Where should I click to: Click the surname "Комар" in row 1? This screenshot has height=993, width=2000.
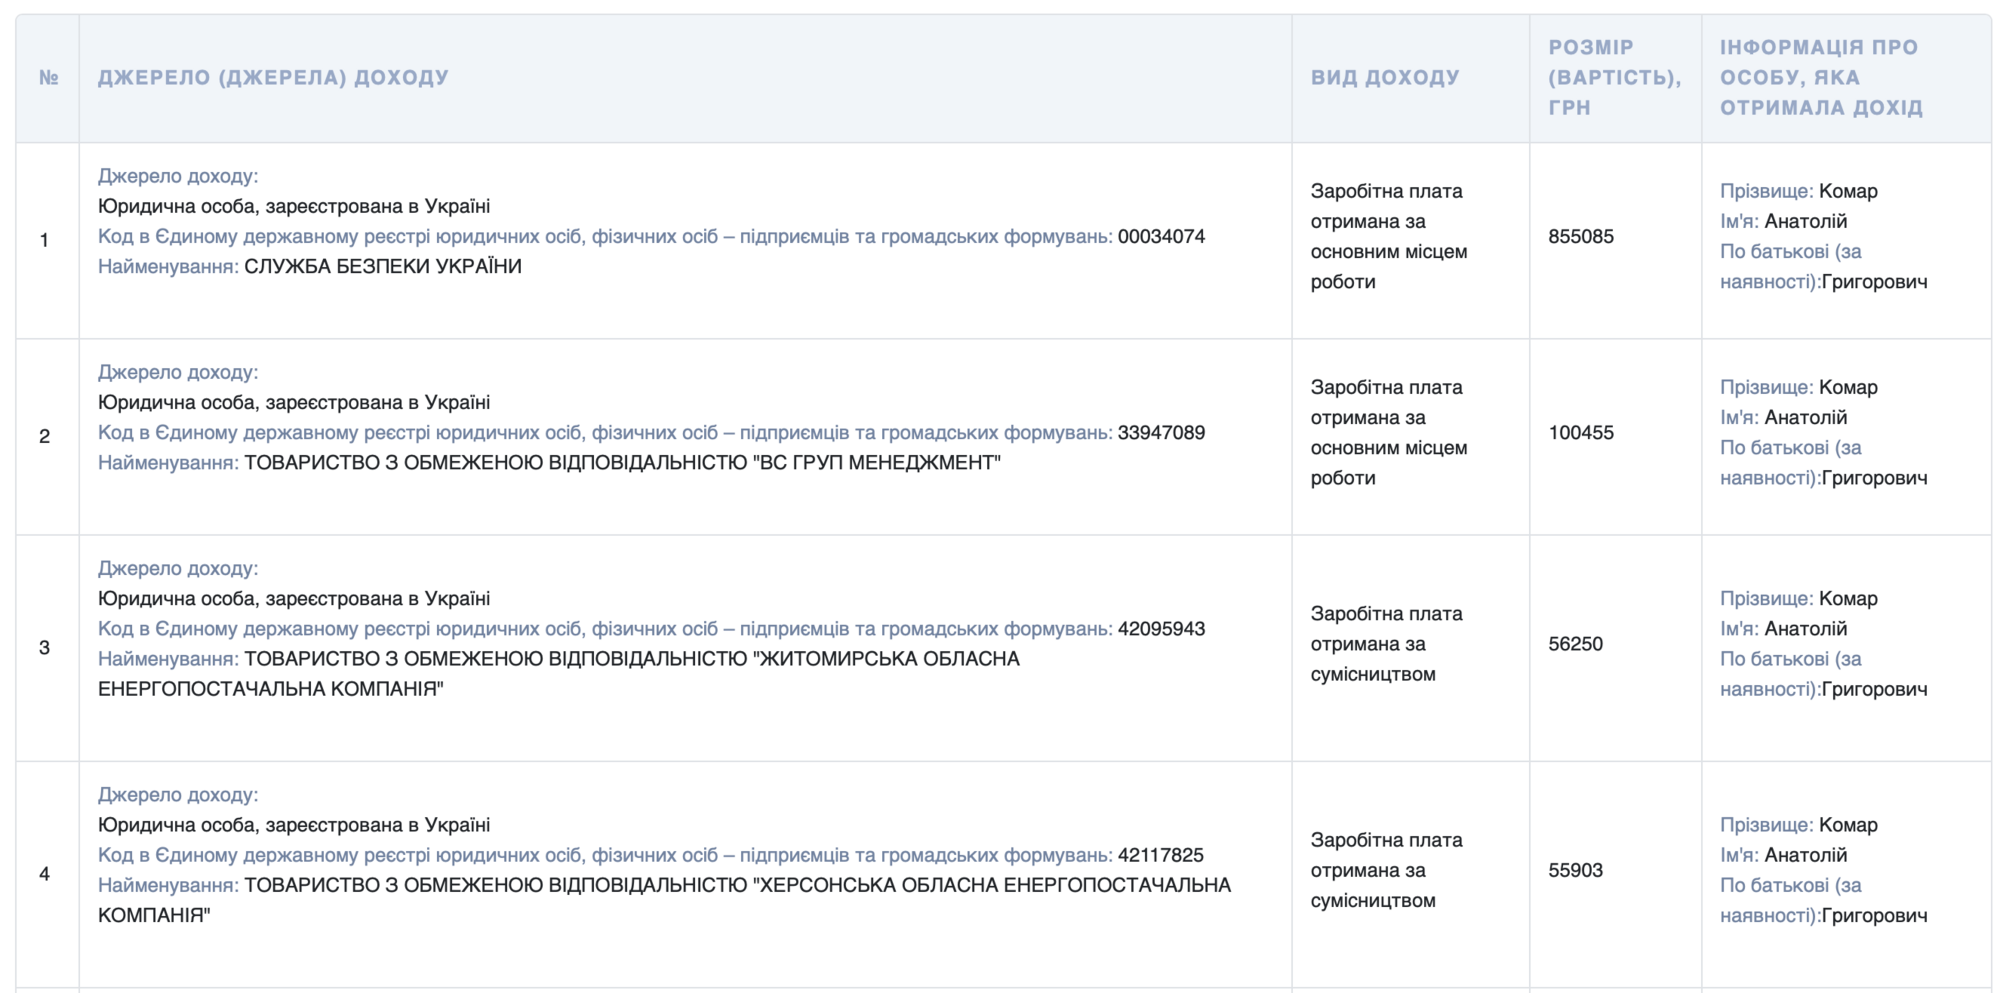1848,191
